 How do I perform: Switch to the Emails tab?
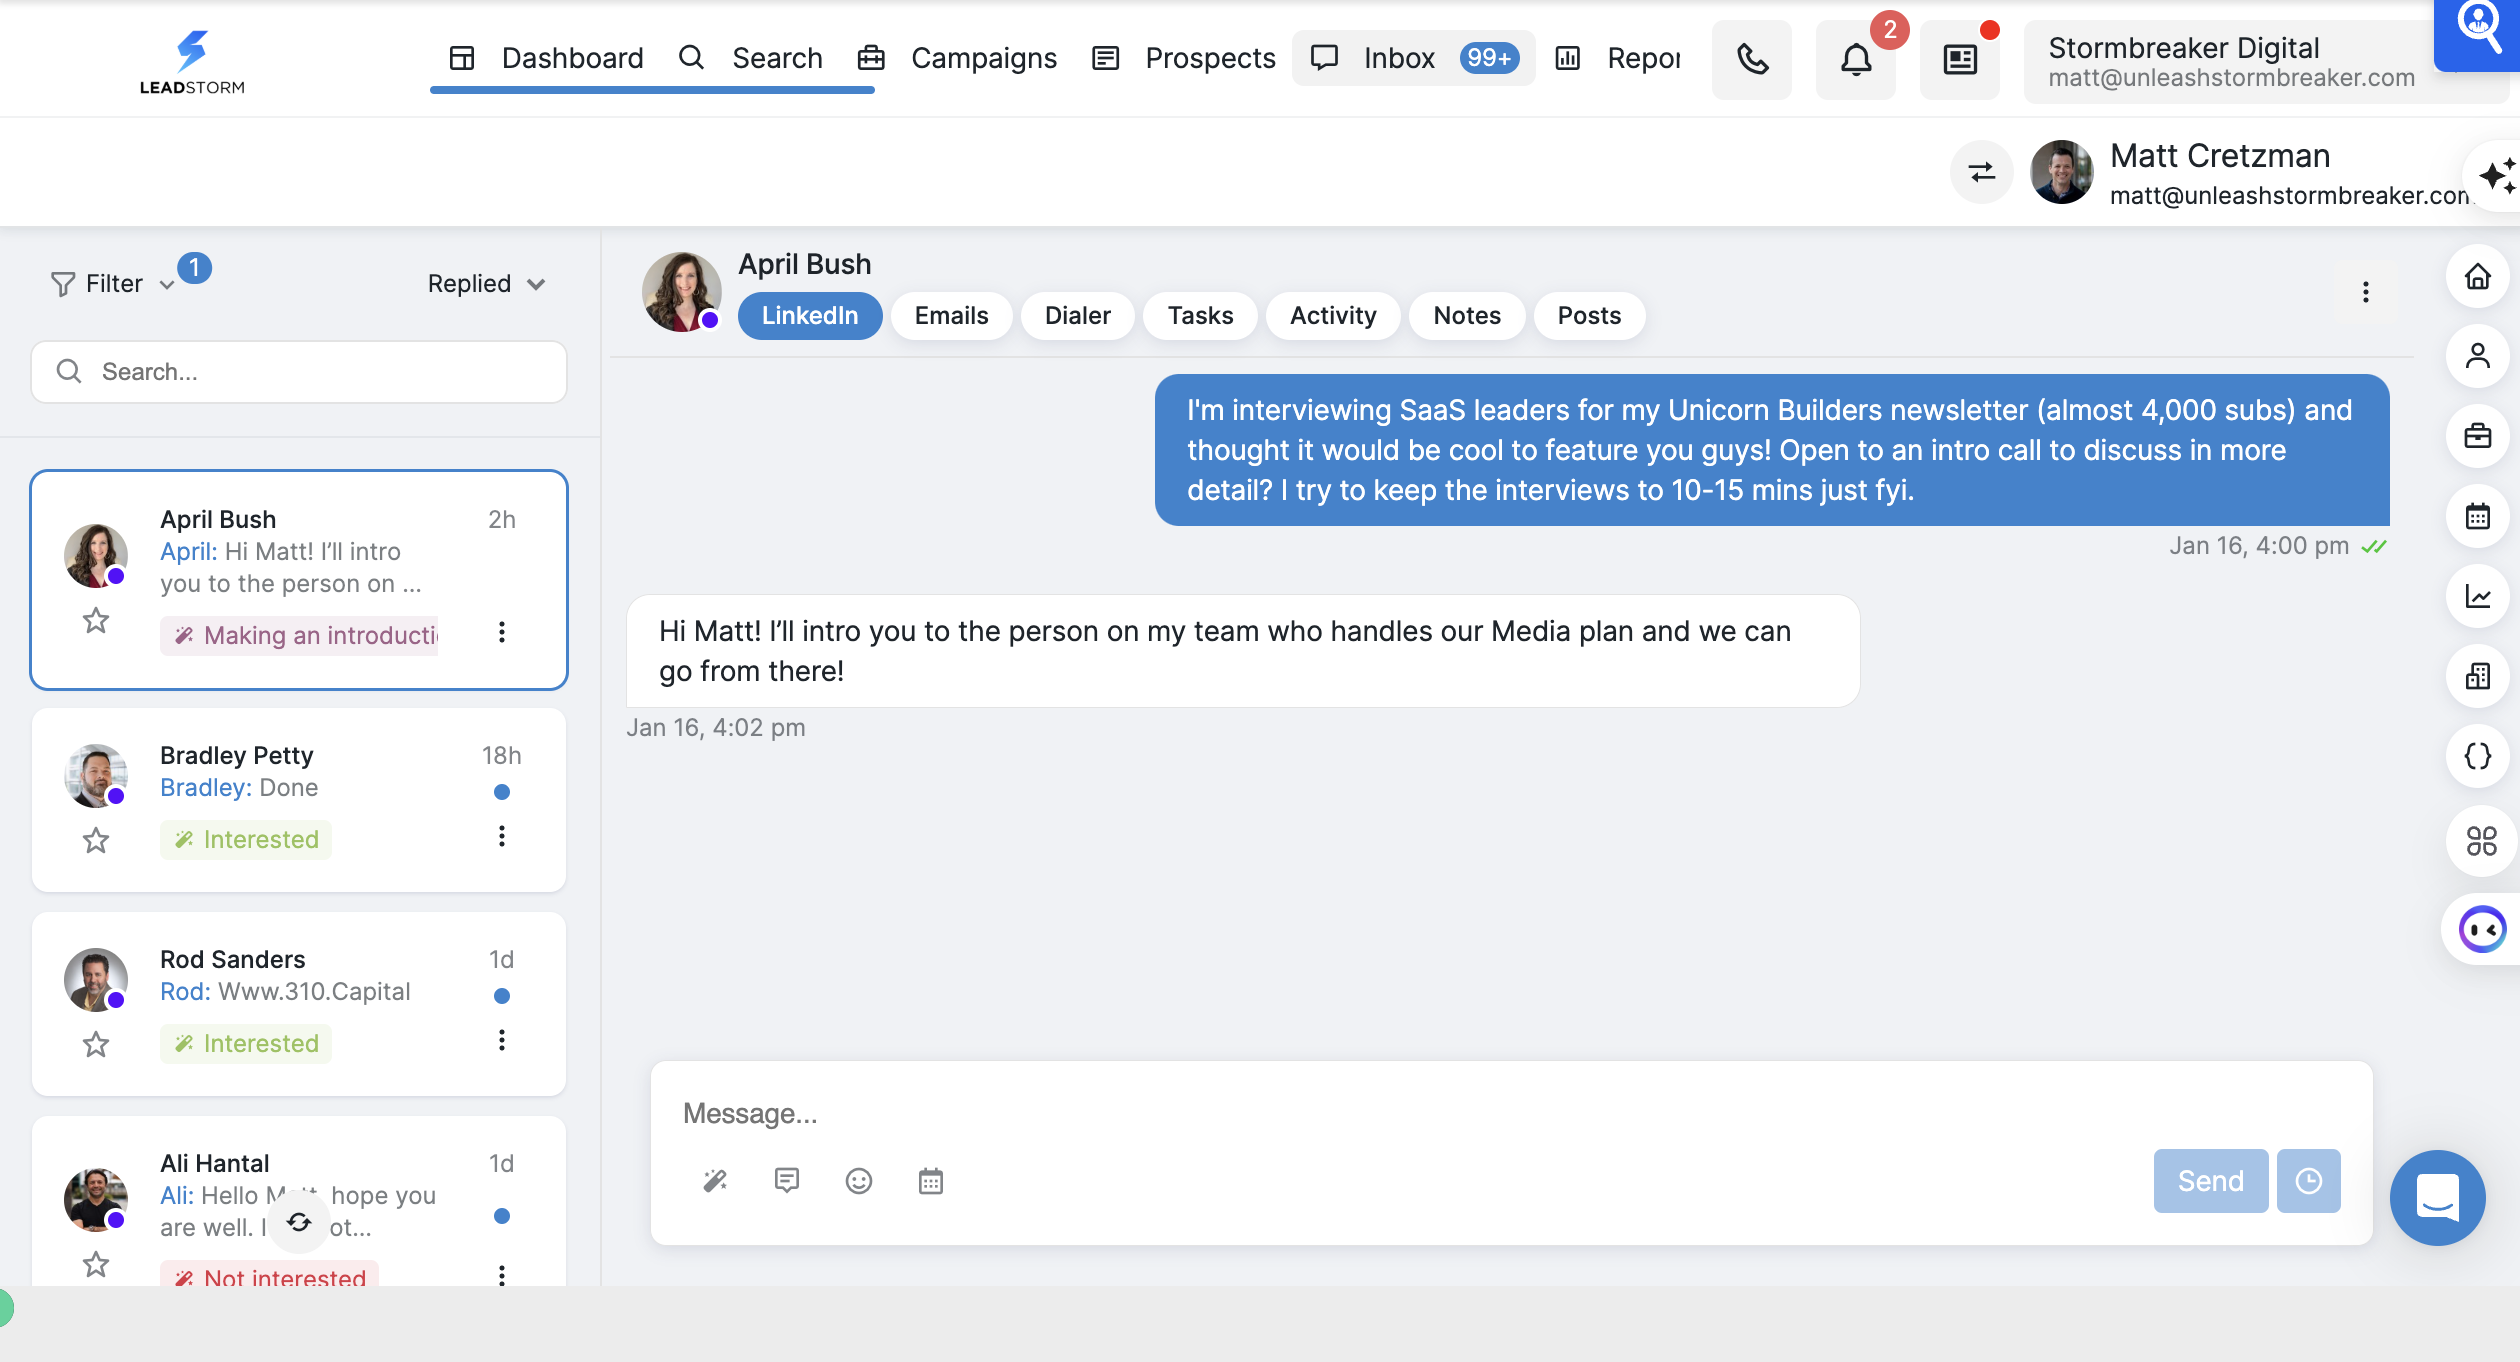pyautogui.click(x=951, y=316)
